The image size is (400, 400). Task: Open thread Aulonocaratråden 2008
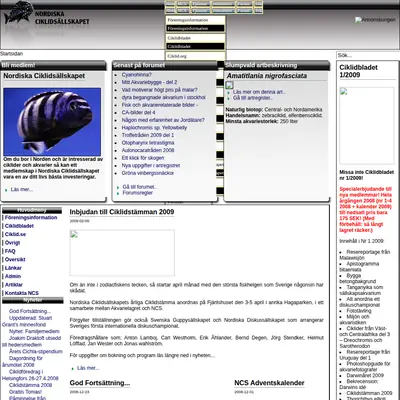(x=148, y=150)
